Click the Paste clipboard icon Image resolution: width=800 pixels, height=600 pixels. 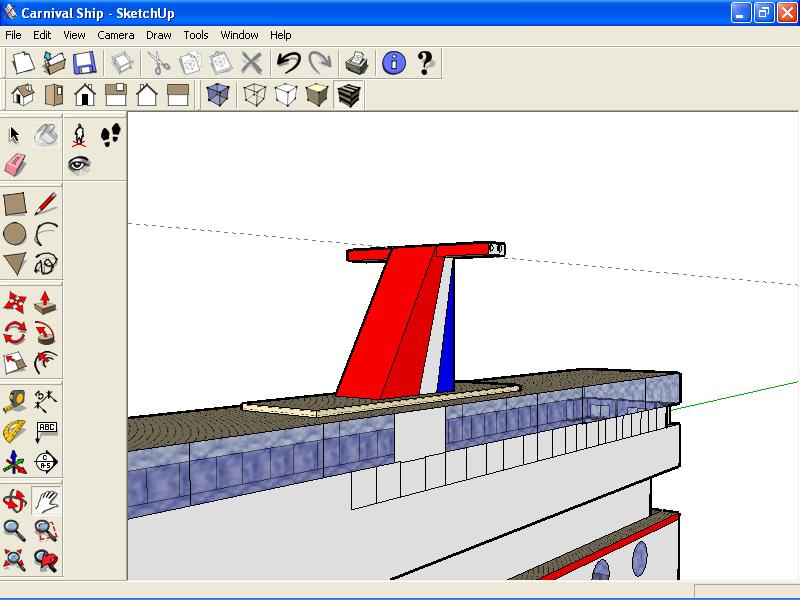click(221, 63)
